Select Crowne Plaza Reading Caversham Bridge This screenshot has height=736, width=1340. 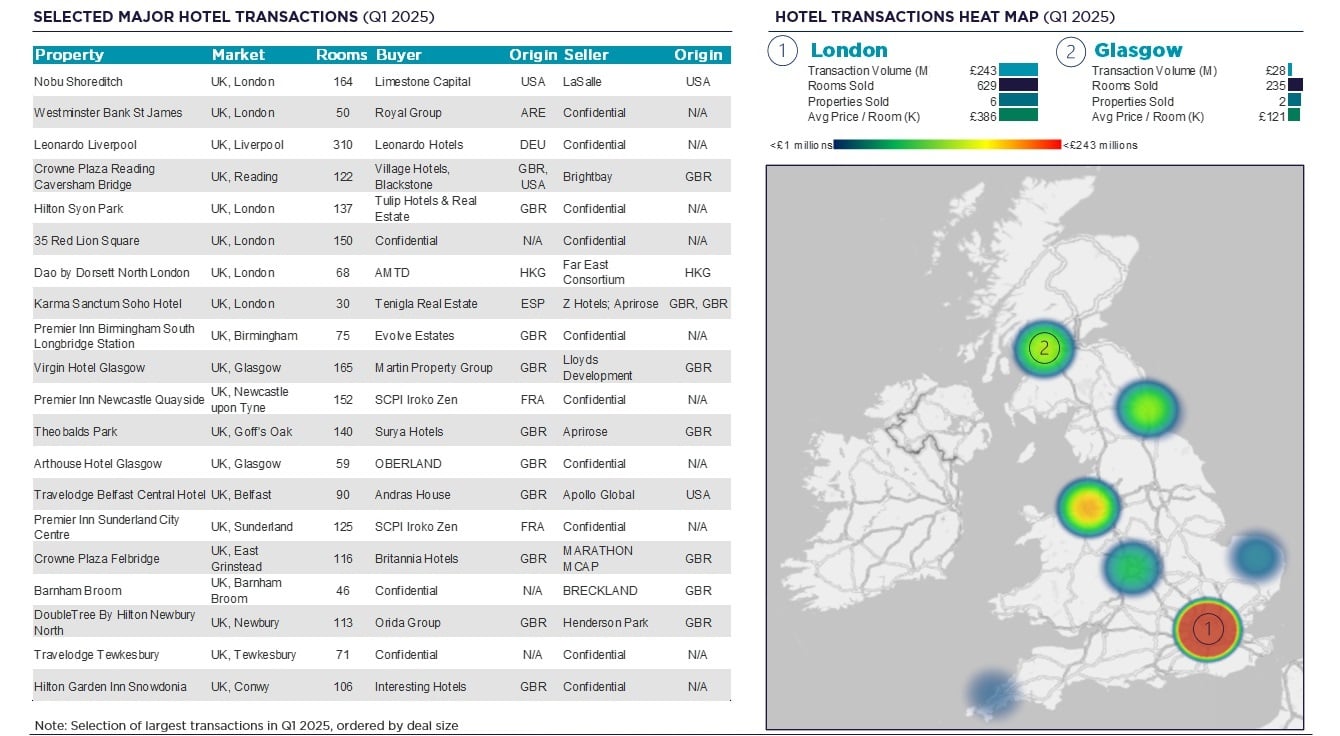95,177
